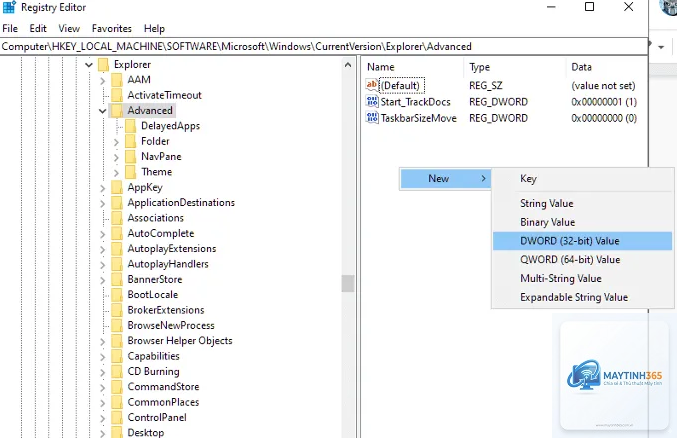677x438 pixels.
Task: Click the Advanced folder icon
Action: tap(117, 111)
